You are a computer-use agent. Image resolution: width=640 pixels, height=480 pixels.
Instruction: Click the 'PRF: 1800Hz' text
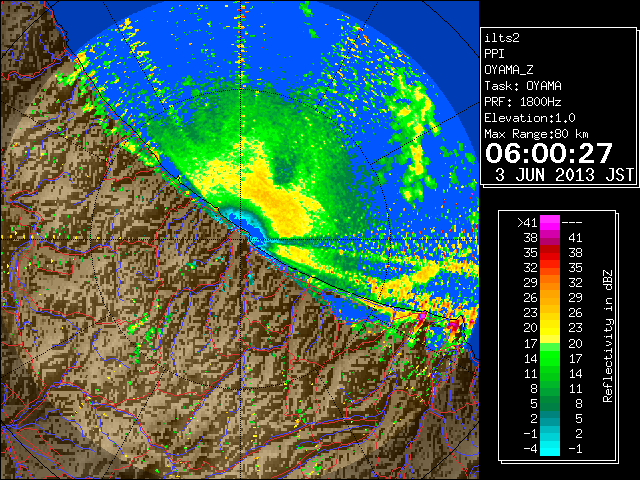click(x=522, y=102)
